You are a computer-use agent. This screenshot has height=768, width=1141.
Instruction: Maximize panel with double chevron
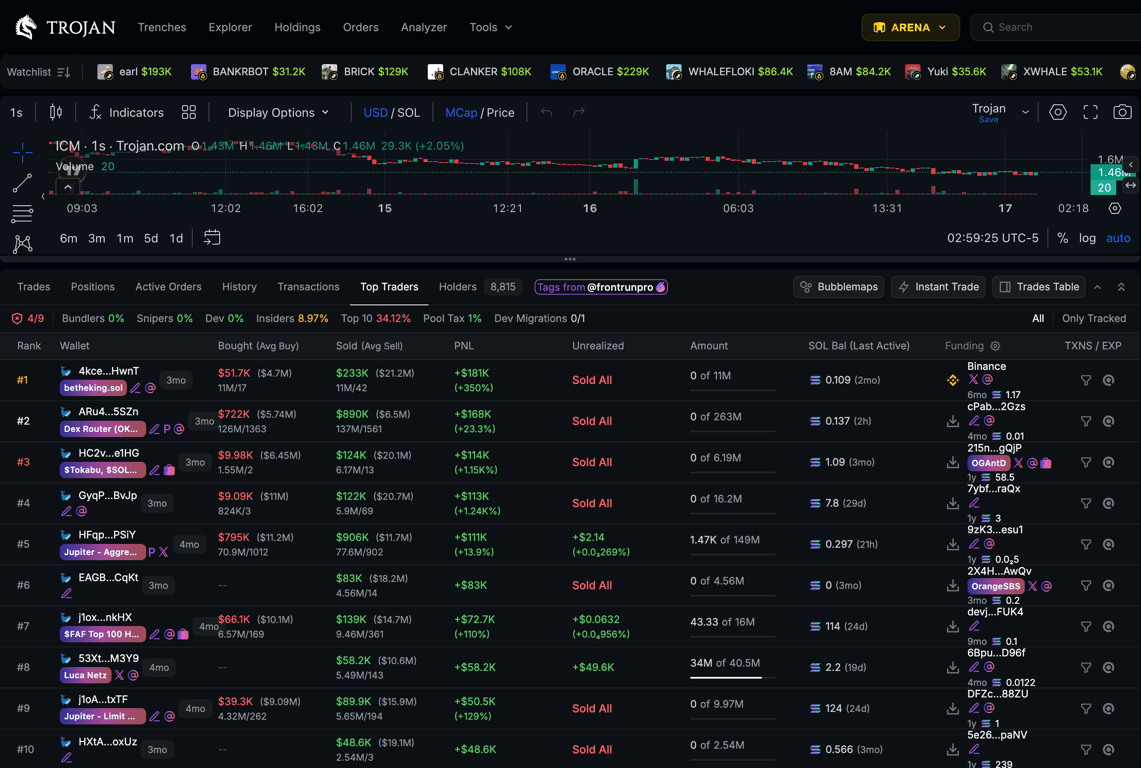point(1121,287)
